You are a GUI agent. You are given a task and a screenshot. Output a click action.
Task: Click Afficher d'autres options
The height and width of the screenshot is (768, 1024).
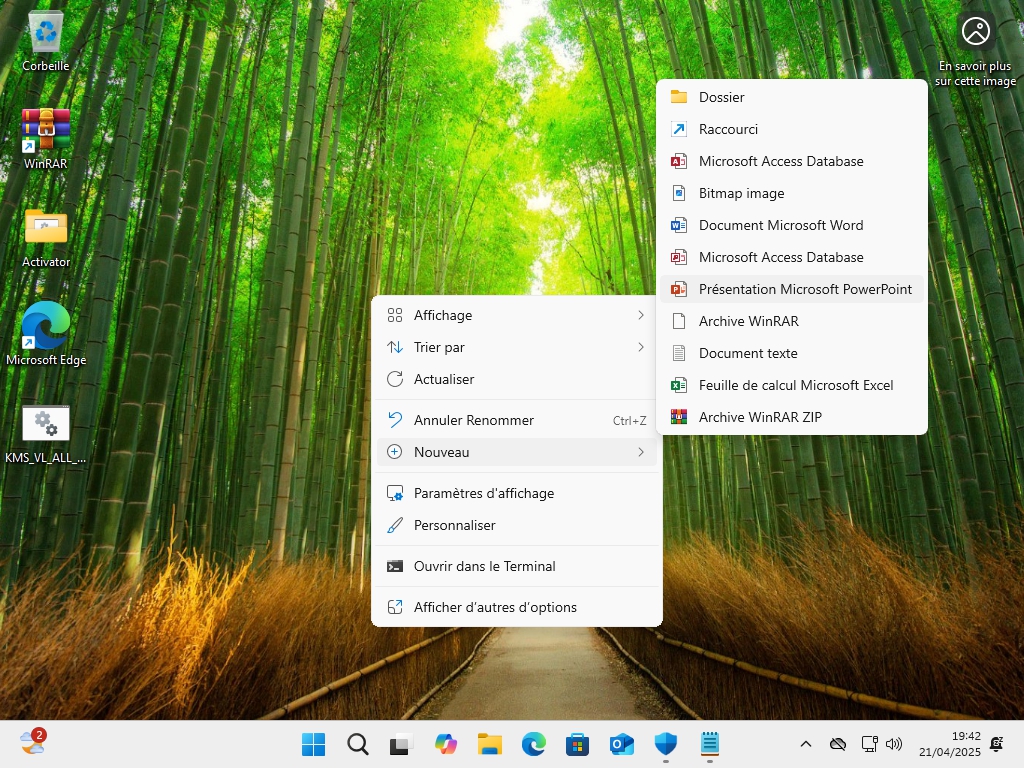[x=495, y=607]
